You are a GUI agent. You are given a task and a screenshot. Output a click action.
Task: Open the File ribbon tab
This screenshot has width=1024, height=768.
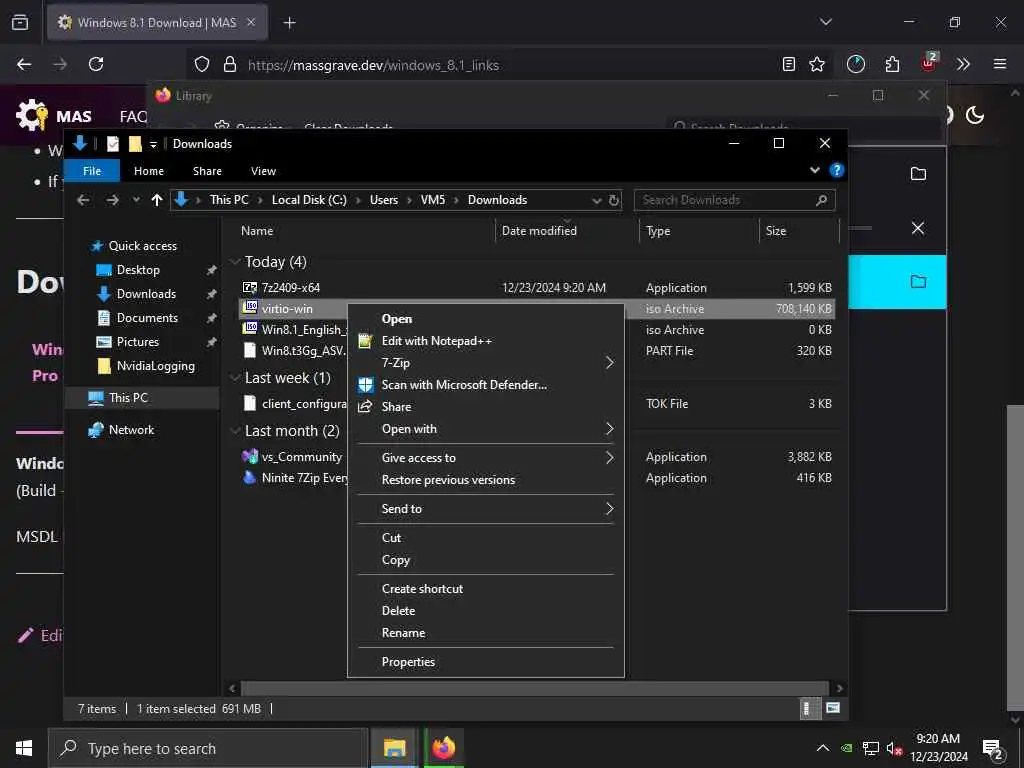tap(92, 171)
